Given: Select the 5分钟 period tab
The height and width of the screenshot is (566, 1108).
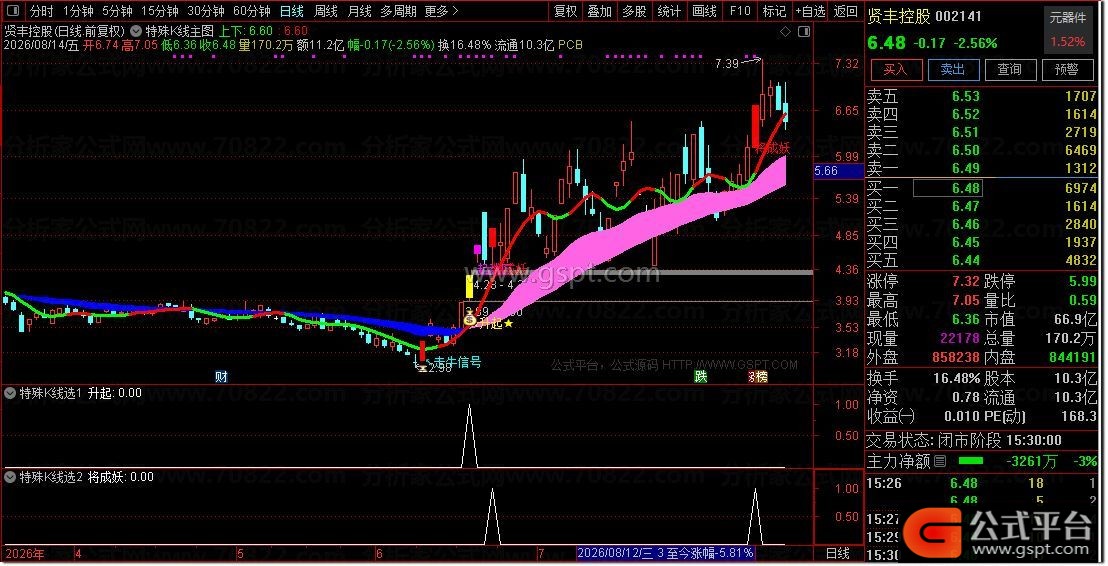Looking at the screenshot, I should coord(117,11).
